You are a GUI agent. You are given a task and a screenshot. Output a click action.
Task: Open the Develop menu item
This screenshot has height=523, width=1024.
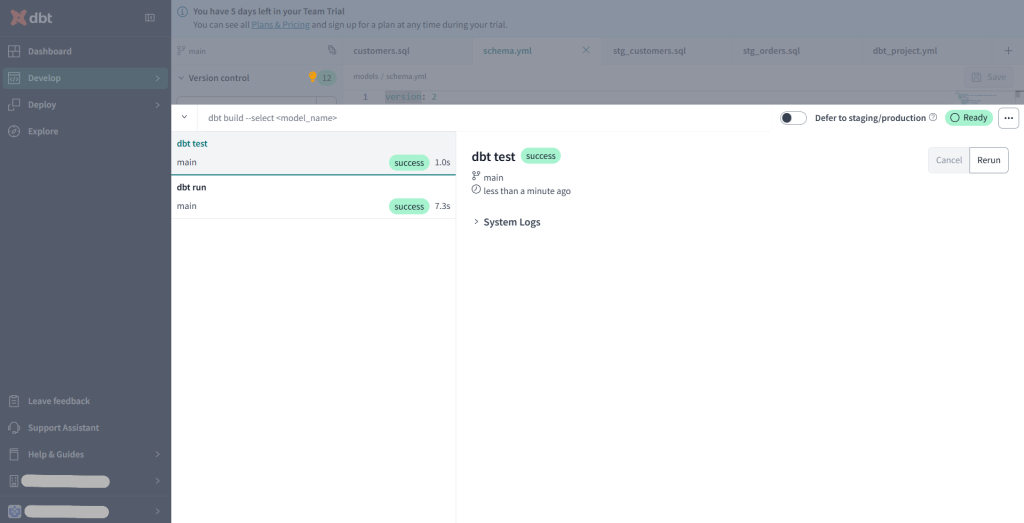(x=85, y=78)
